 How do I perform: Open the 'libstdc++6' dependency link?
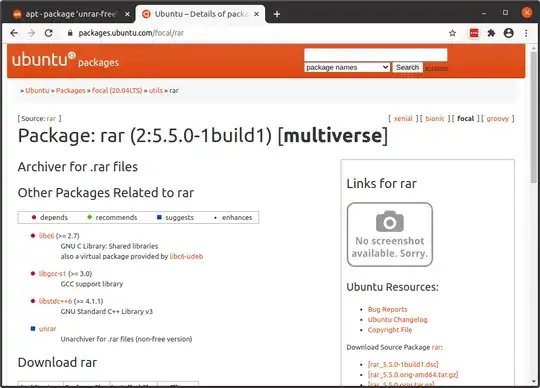(55, 301)
